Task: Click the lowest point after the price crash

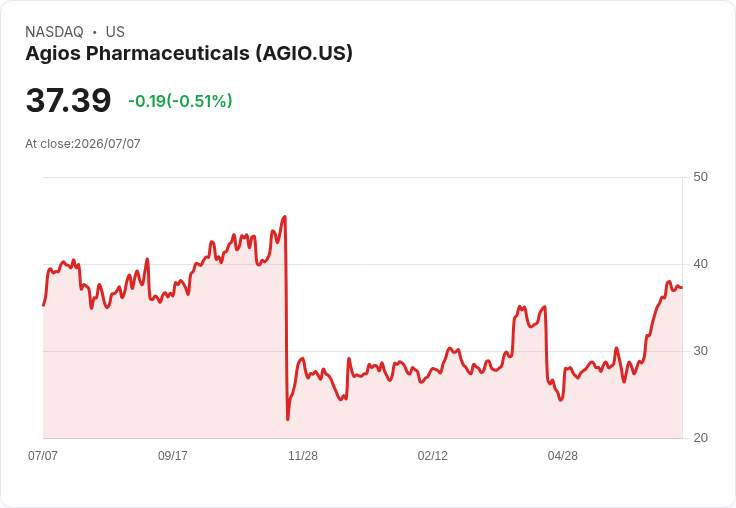Action: 288,419
